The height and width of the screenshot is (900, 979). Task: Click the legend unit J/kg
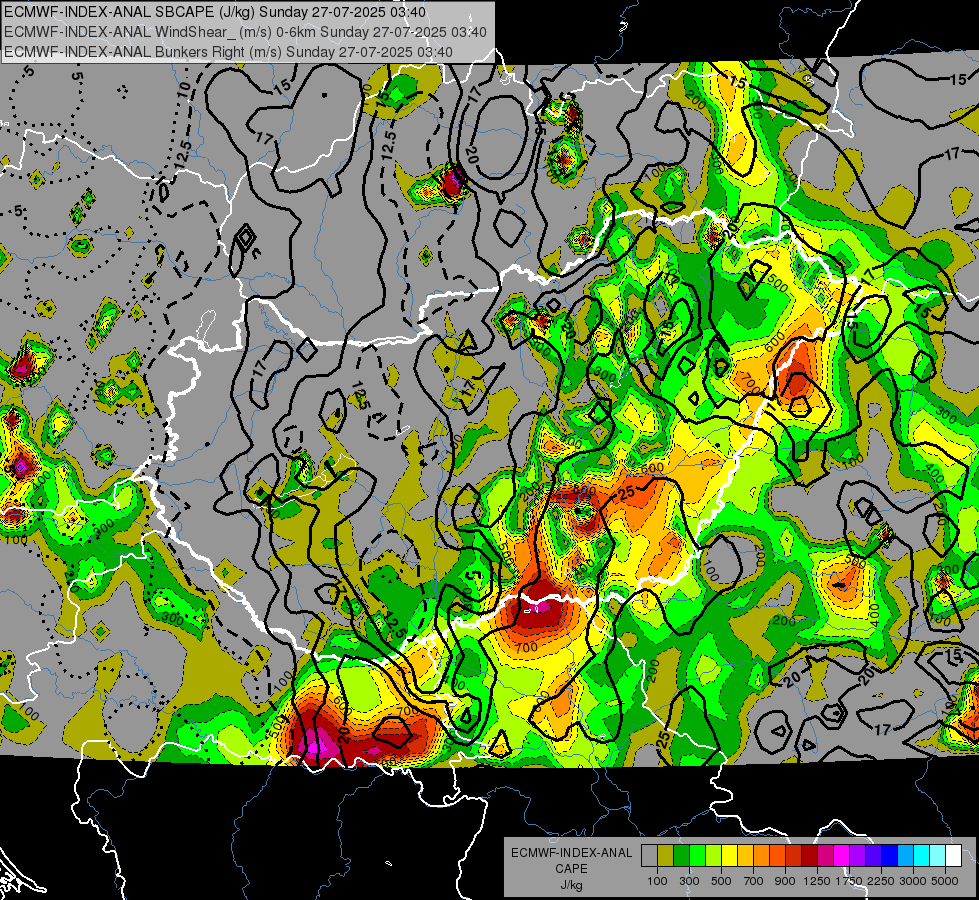coord(571,885)
